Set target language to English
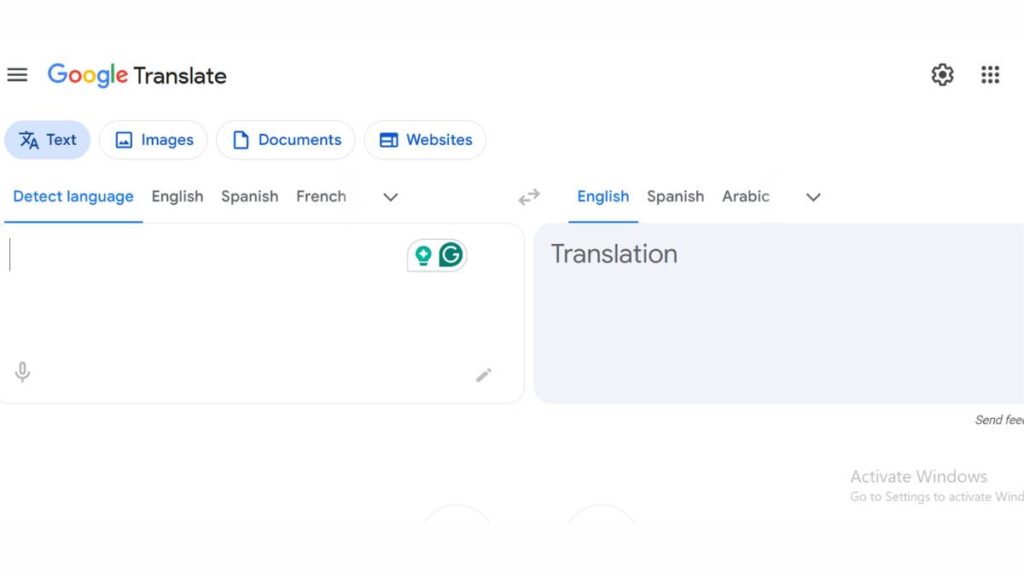The height and width of the screenshot is (576, 1024). [x=603, y=197]
